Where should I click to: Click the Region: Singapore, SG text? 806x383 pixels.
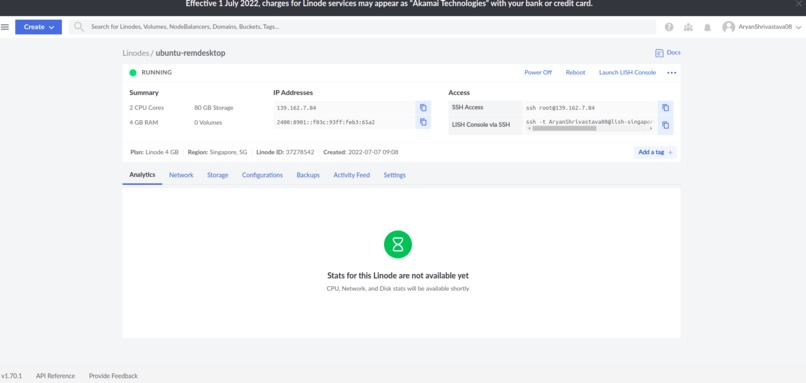[x=217, y=152]
